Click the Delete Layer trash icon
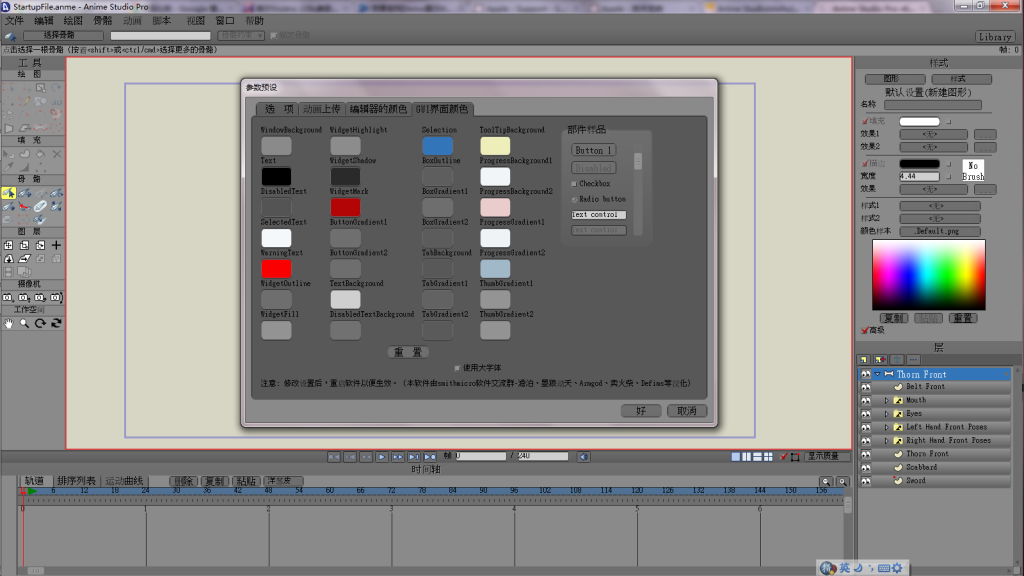Viewport: 1024px width, 576px height. [x=897, y=360]
